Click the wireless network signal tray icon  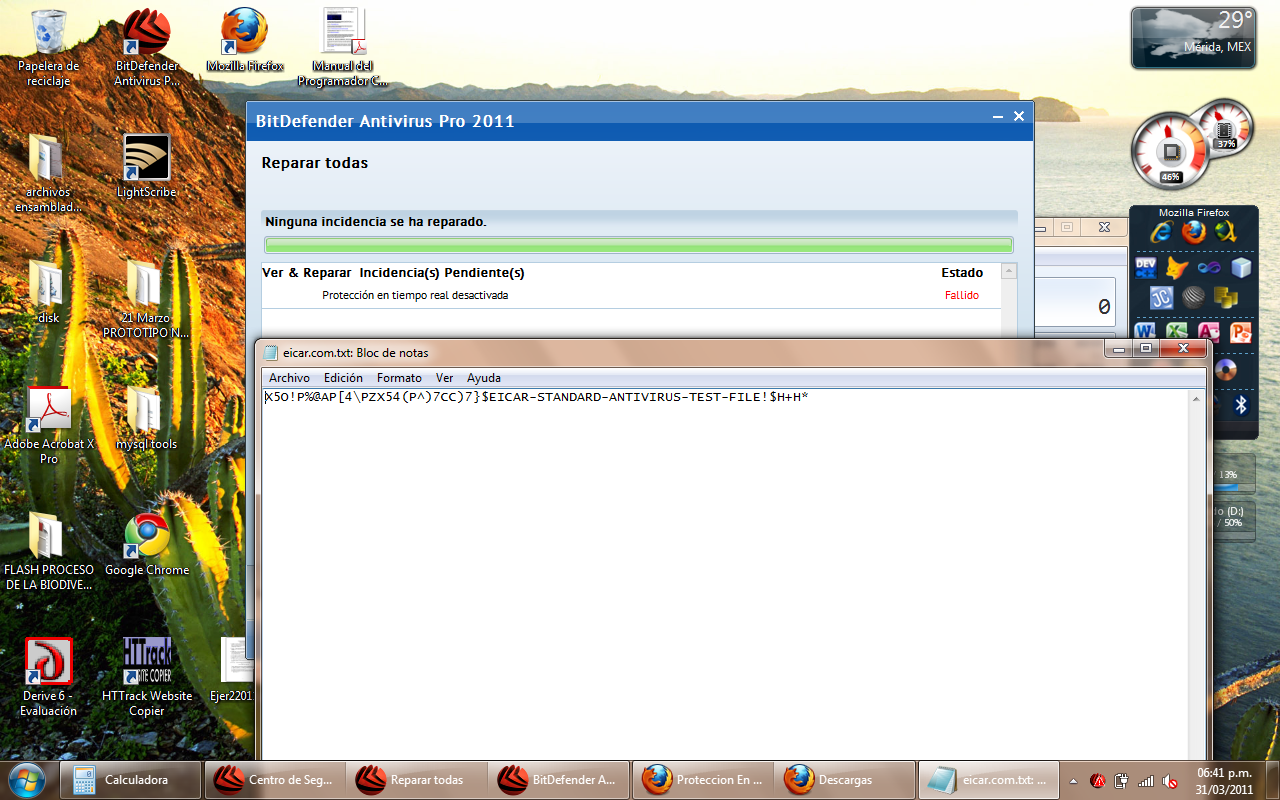coord(1146,781)
